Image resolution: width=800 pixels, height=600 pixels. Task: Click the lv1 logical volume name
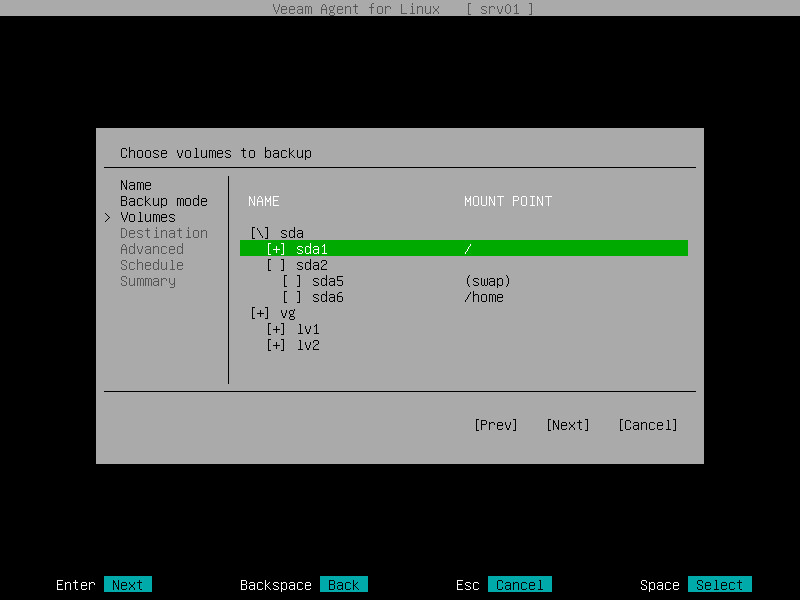click(308, 330)
